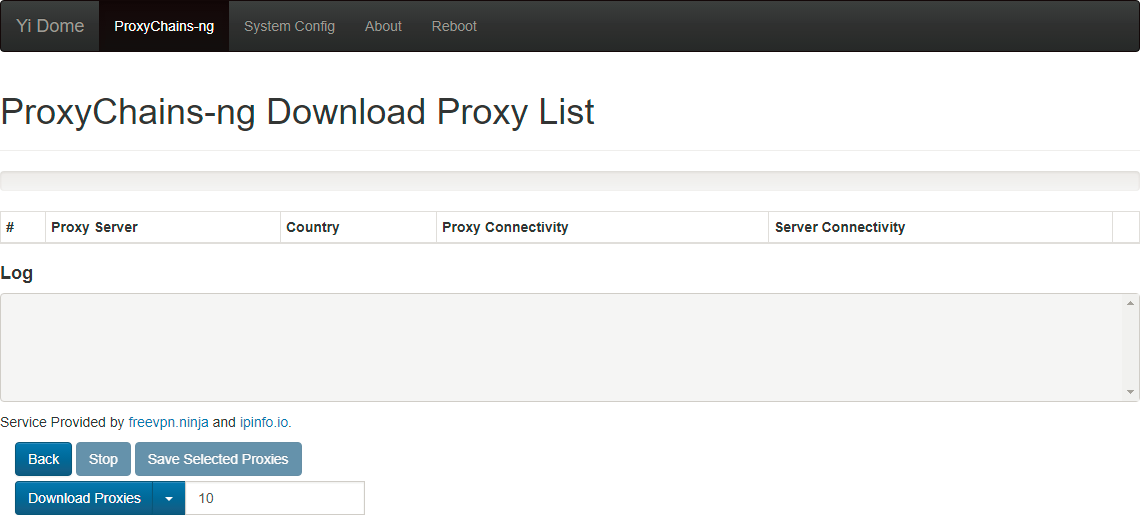The height and width of the screenshot is (515, 1140).
Task: Click the Log scrollbar down arrow
Action: [x=1131, y=391]
